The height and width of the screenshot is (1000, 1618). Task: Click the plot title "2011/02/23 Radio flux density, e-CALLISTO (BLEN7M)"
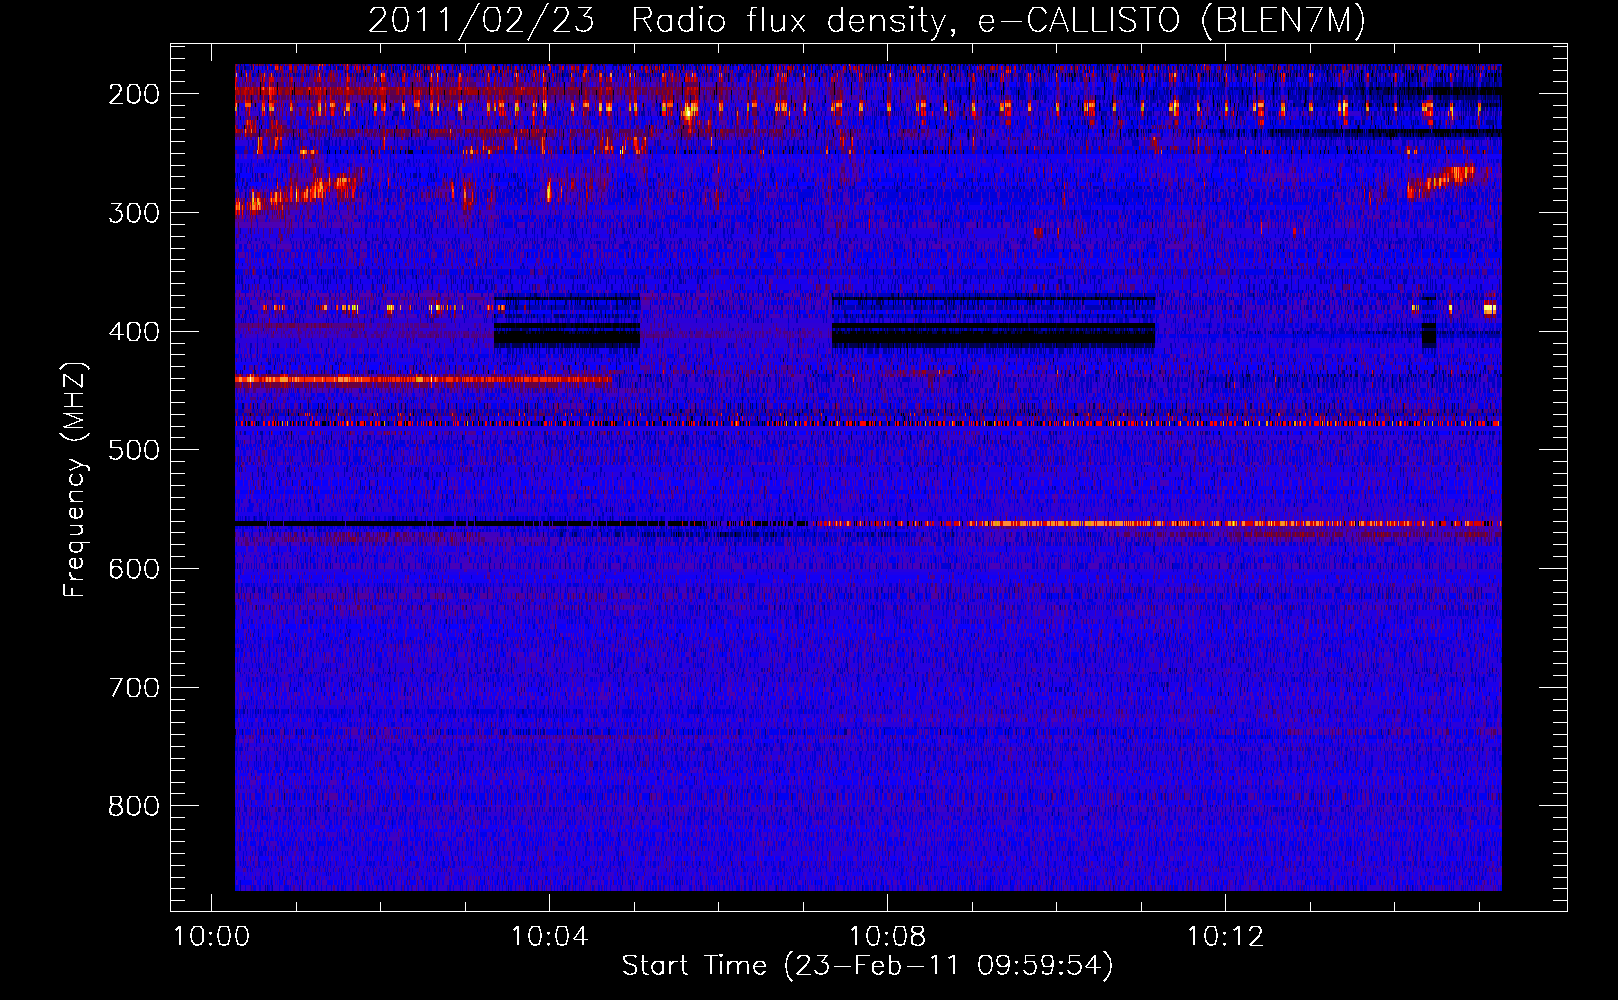867,21
